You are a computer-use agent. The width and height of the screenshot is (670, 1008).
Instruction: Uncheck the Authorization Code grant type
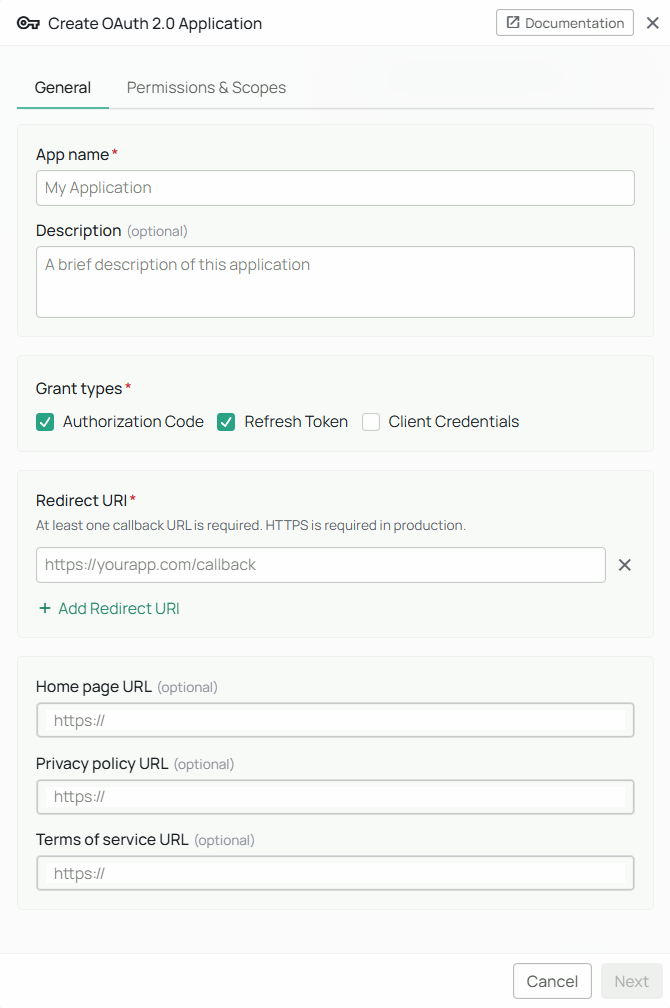click(x=45, y=422)
